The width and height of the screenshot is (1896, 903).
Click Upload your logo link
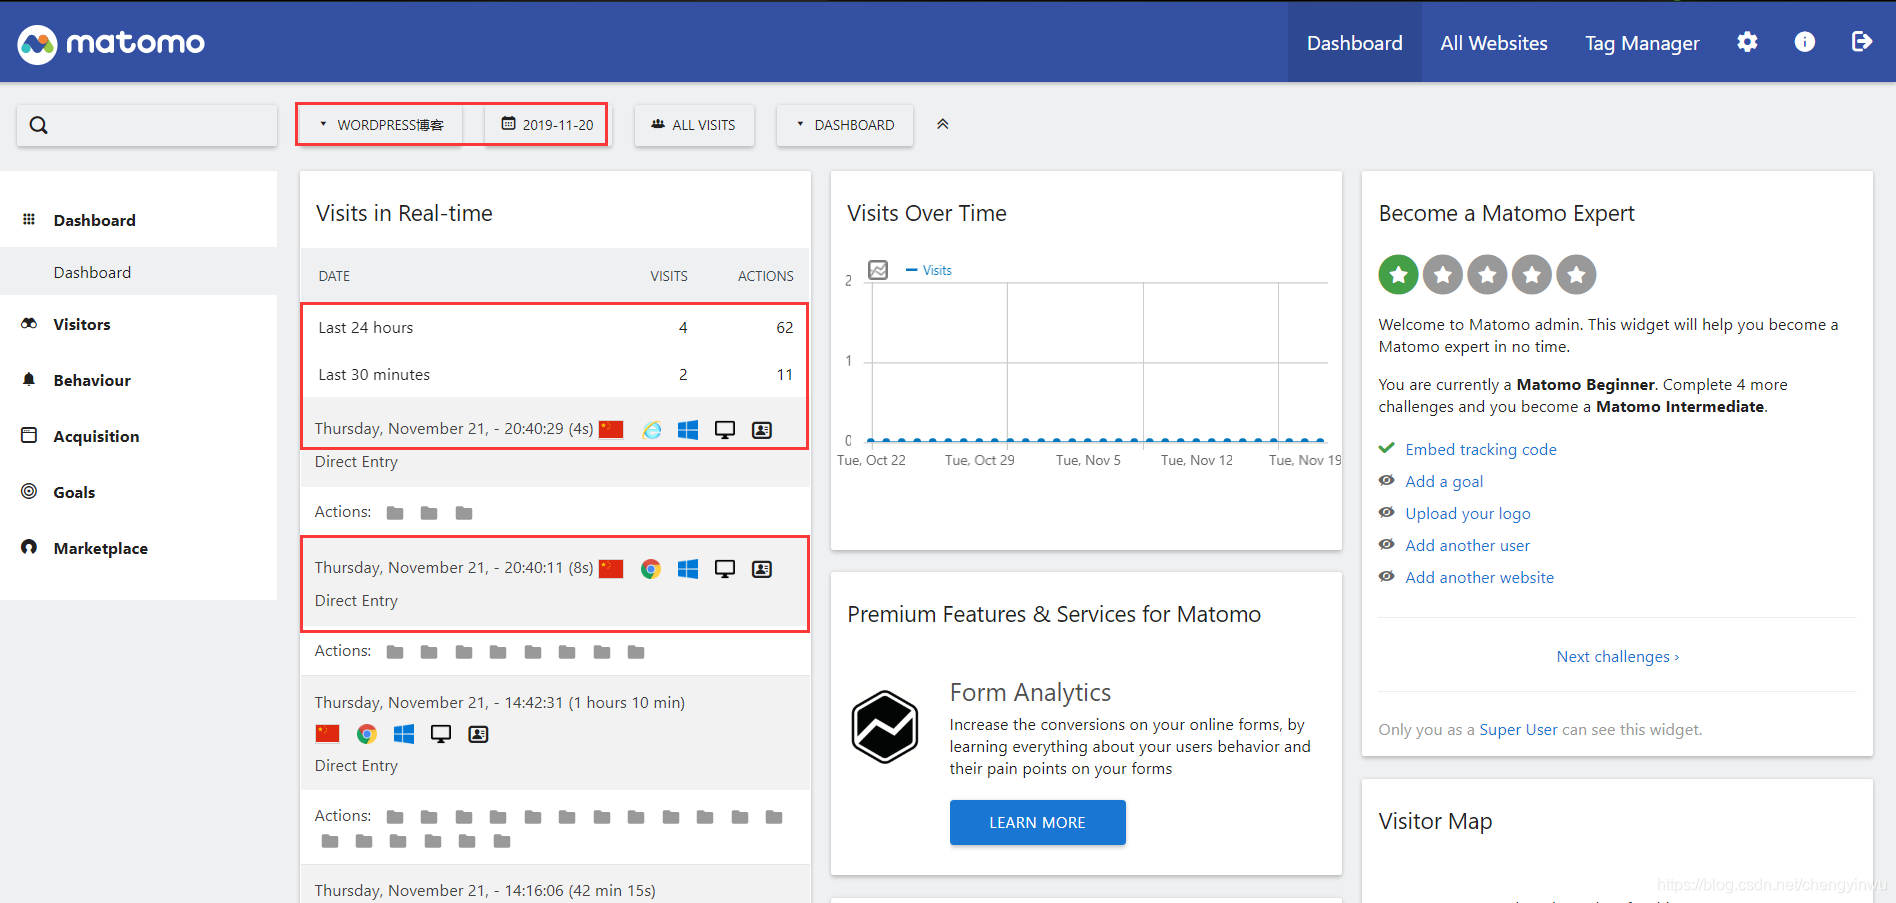click(1467, 513)
